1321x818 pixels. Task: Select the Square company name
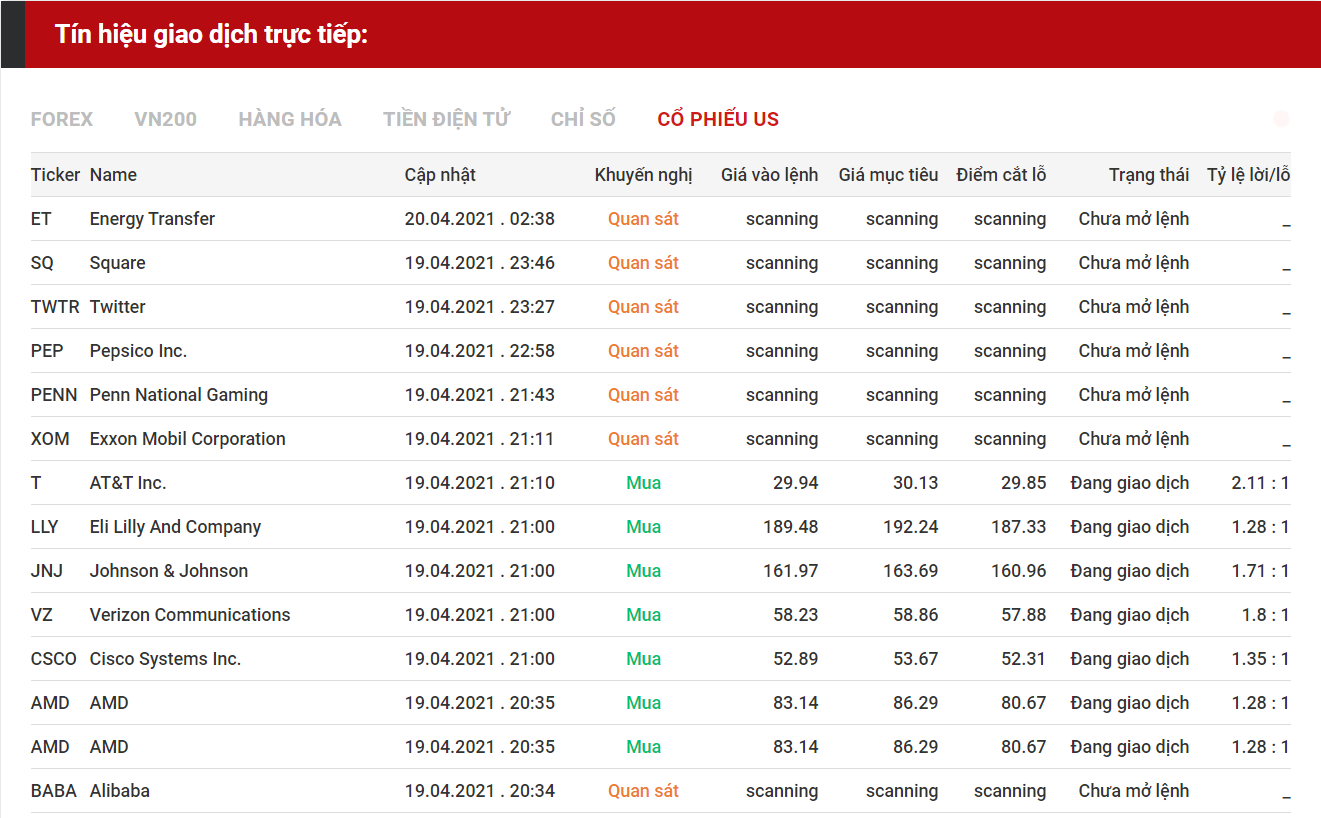pos(117,263)
